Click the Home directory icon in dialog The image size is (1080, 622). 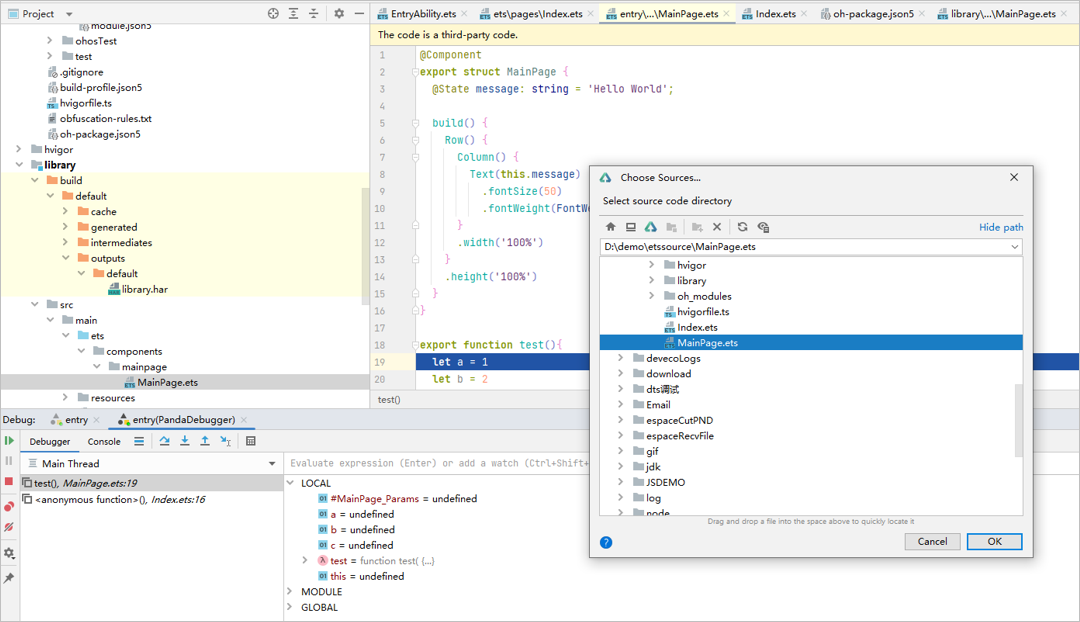[611, 227]
